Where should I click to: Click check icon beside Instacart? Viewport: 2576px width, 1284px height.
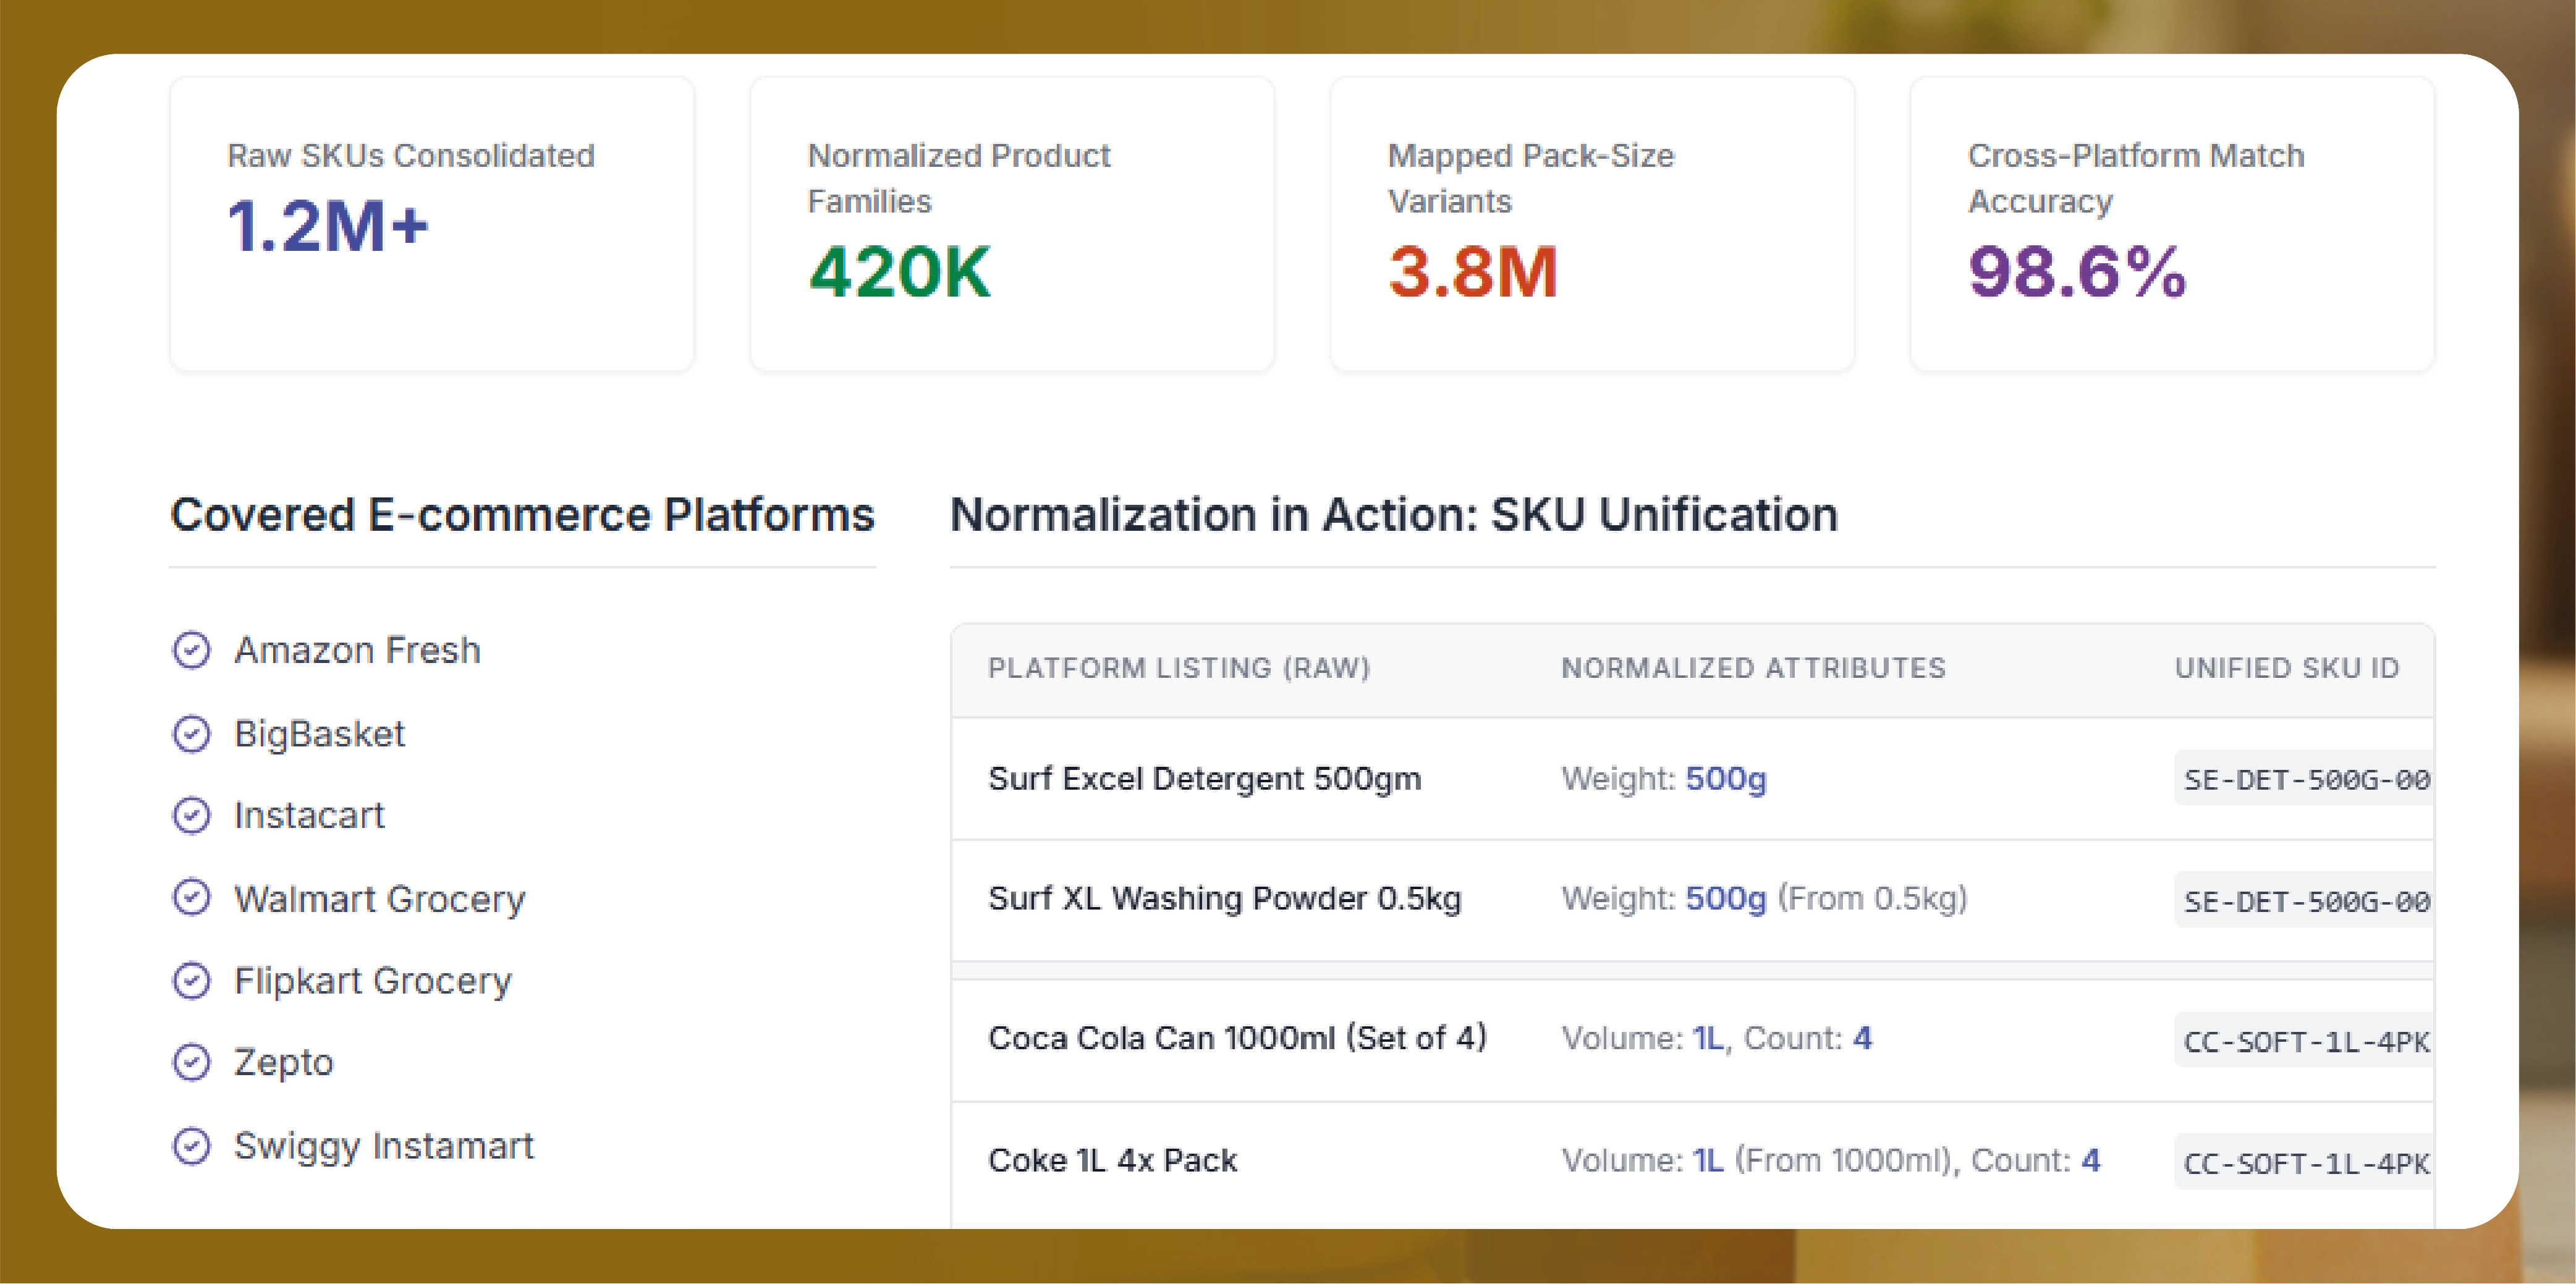tap(191, 816)
